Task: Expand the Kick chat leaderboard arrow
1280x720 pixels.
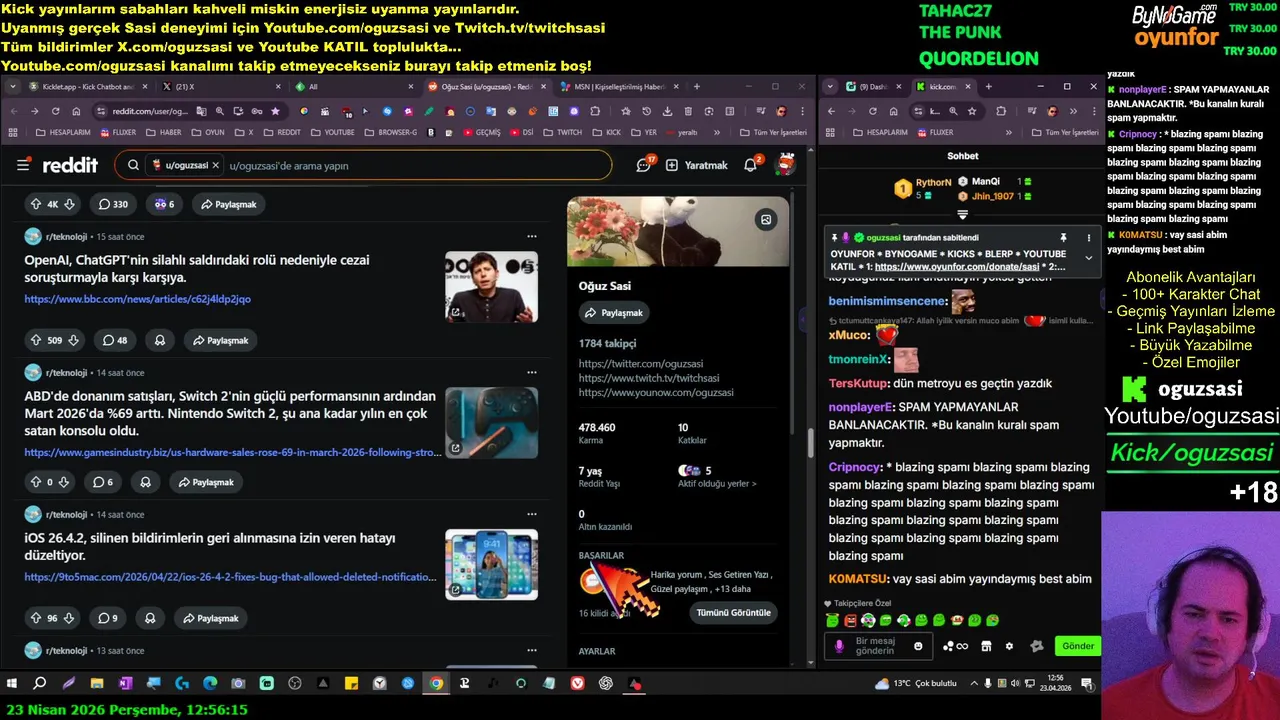Action: pyautogui.click(x=962, y=214)
